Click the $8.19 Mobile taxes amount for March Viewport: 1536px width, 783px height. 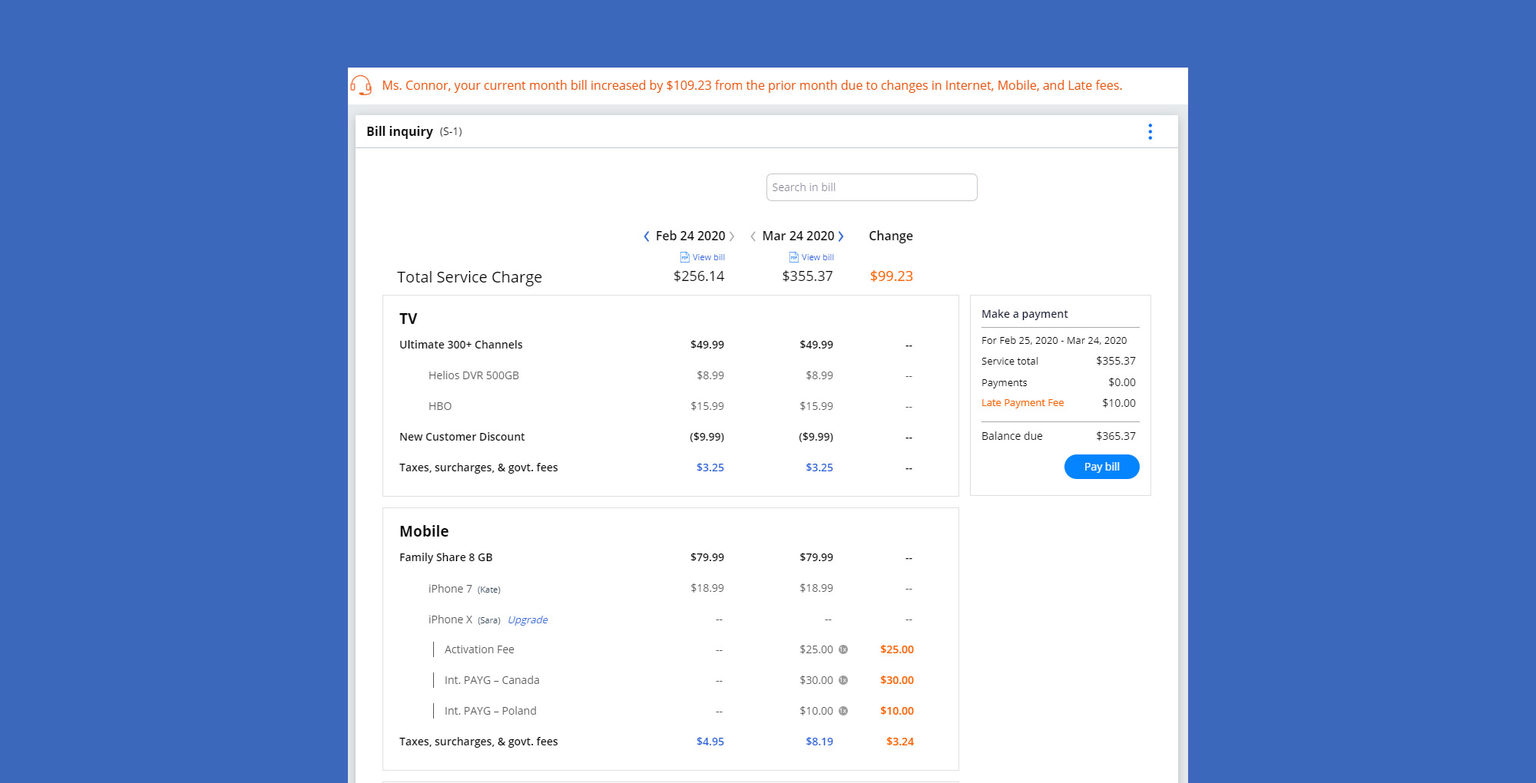819,741
